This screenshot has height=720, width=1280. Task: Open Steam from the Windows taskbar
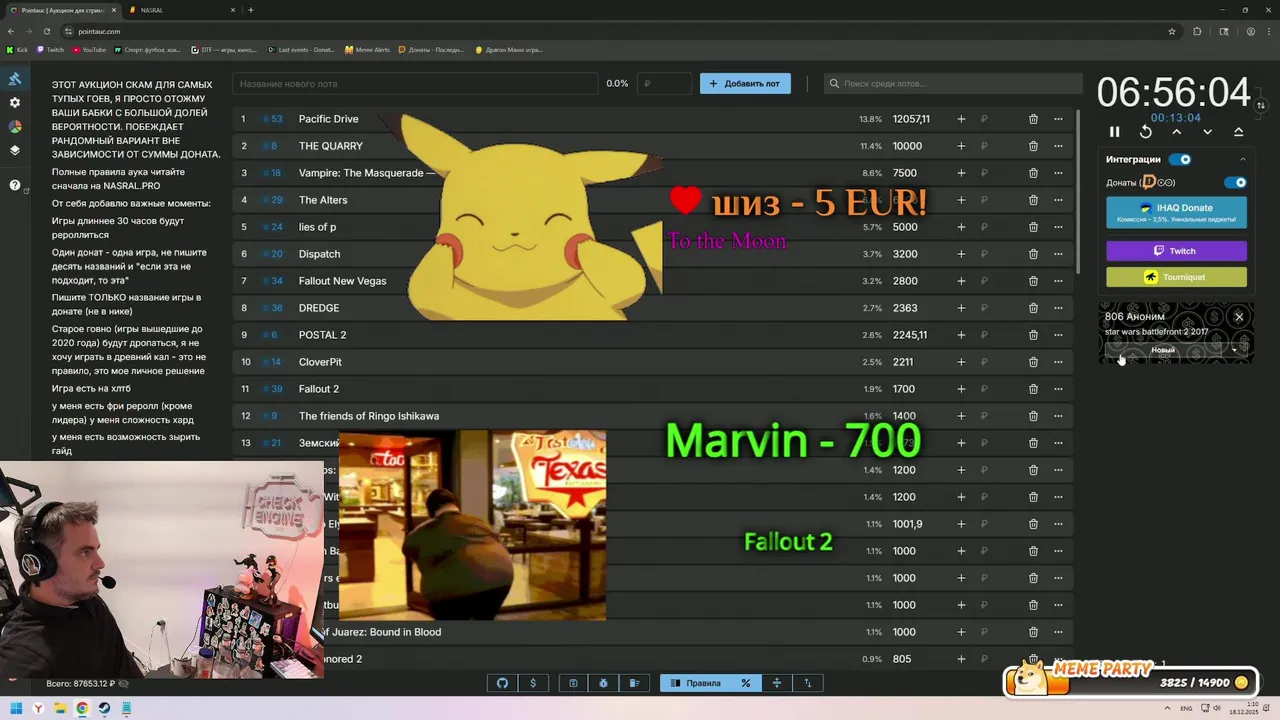click(104, 709)
